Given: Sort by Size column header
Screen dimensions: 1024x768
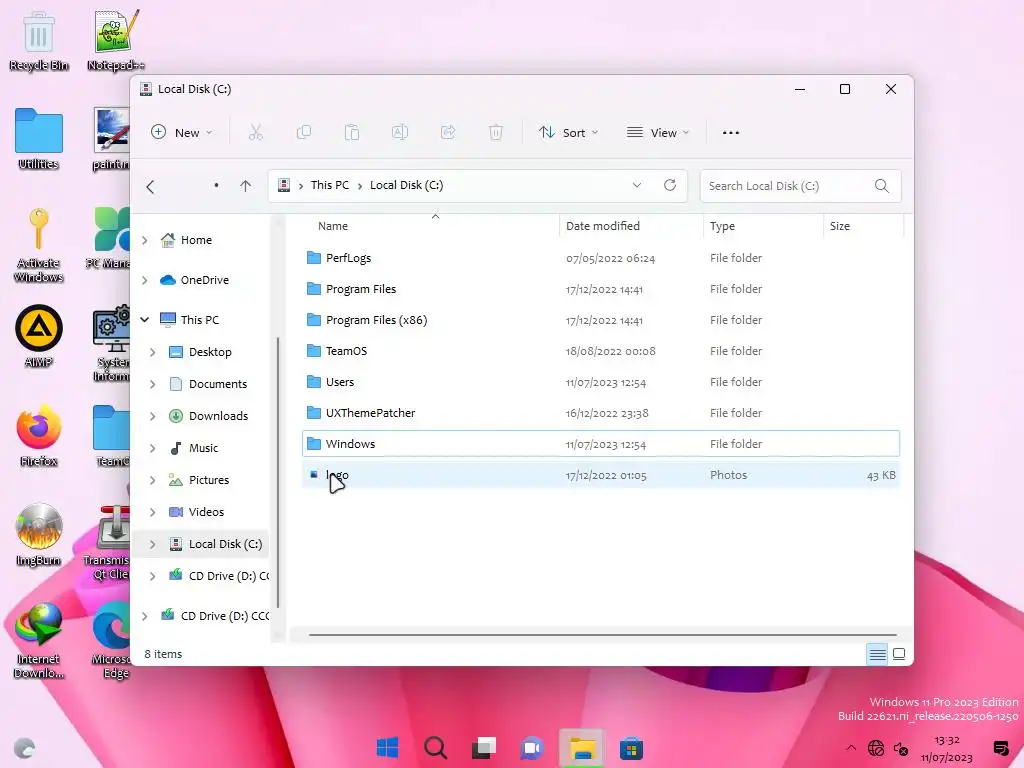Looking at the screenshot, I should [840, 226].
